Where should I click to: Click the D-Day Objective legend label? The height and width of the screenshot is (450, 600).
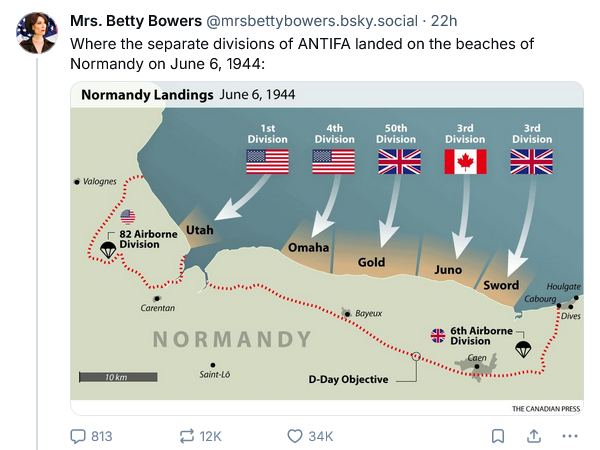click(347, 379)
